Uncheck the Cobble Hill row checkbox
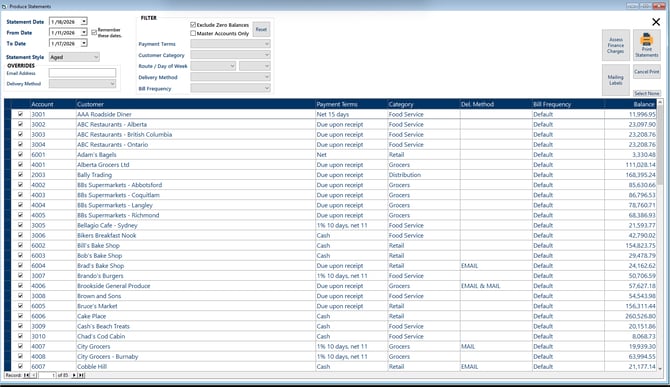 click(20, 366)
